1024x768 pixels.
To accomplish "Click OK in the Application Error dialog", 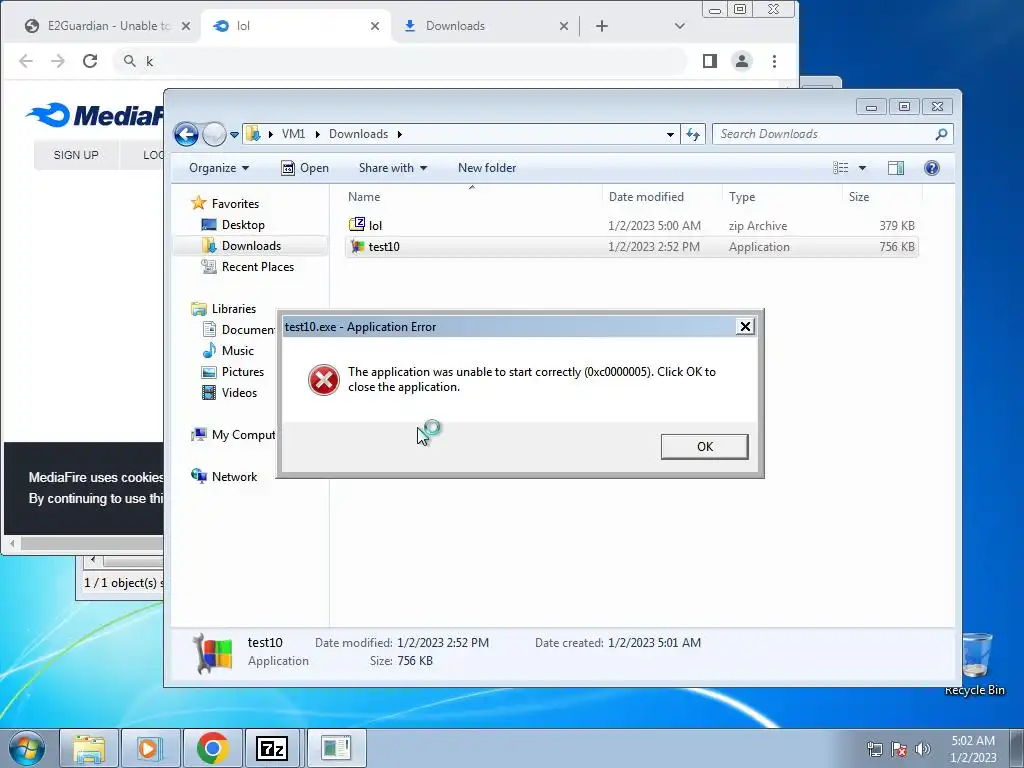I will click(704, 447).
